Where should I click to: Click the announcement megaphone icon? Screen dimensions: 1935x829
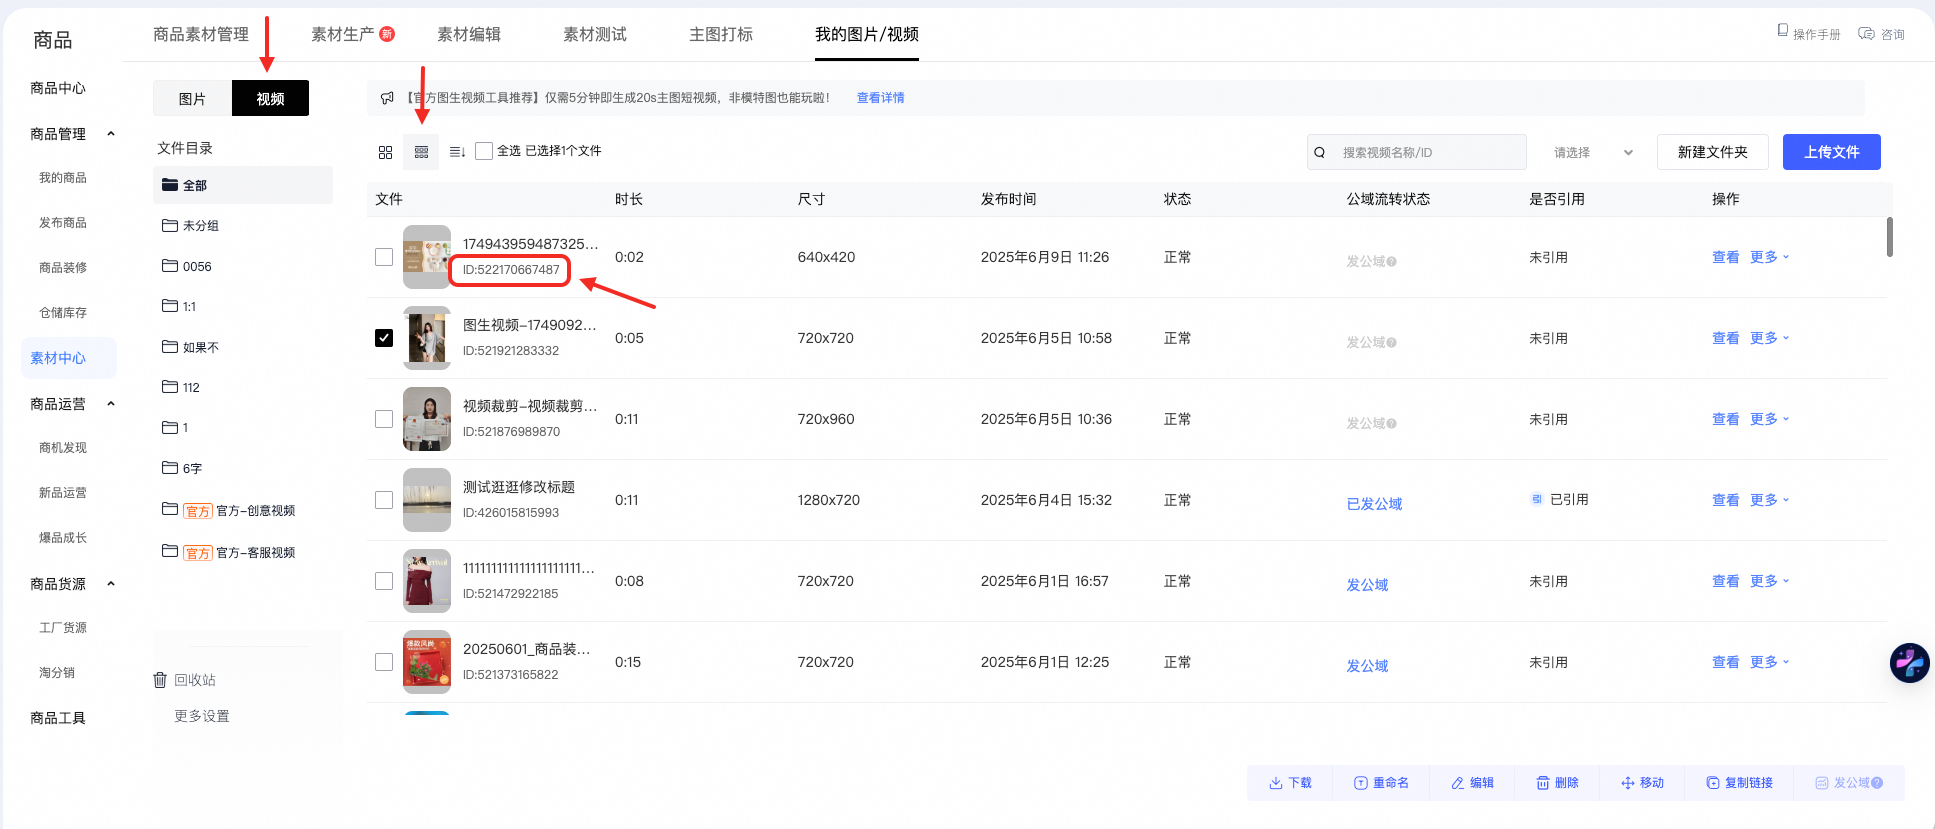[x=387, y=98]
